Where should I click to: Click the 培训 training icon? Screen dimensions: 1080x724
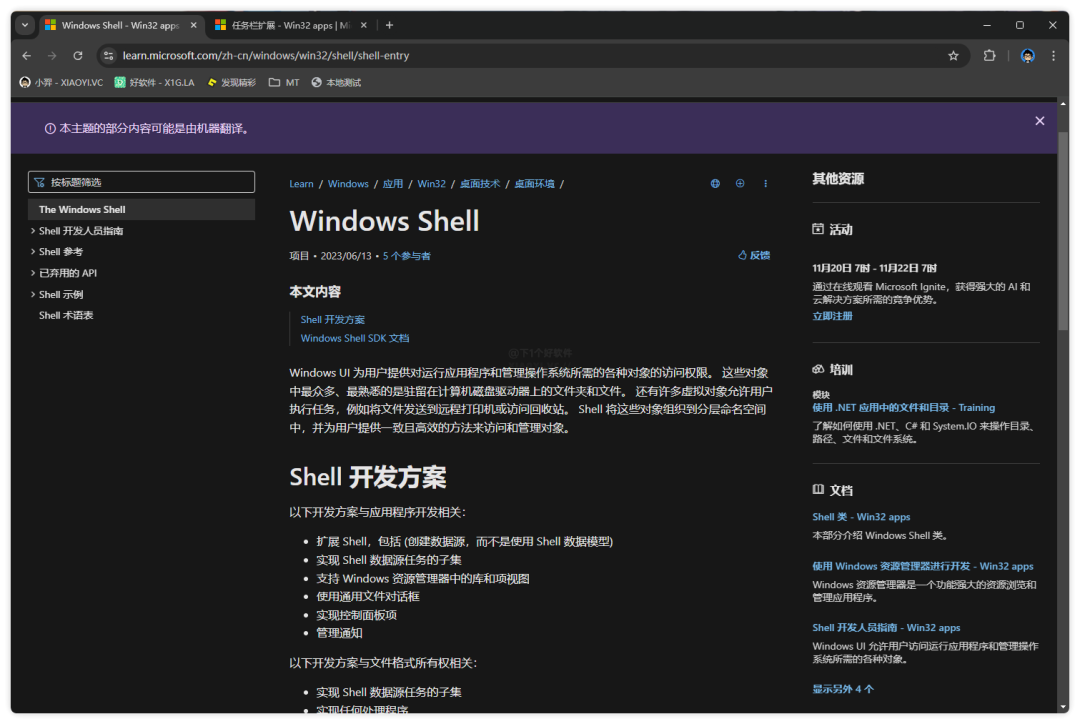pos(818,369)
